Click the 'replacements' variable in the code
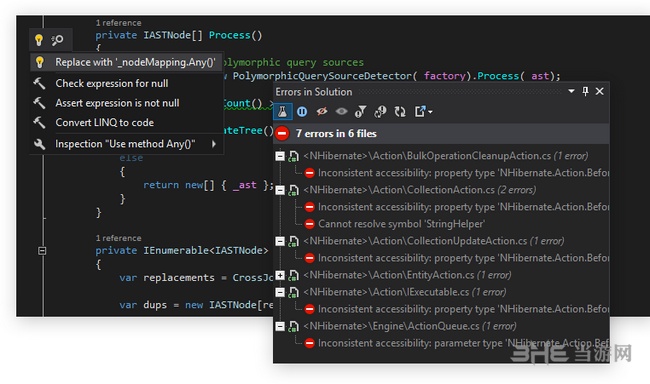Screen dimensions: 650x384 179,277
